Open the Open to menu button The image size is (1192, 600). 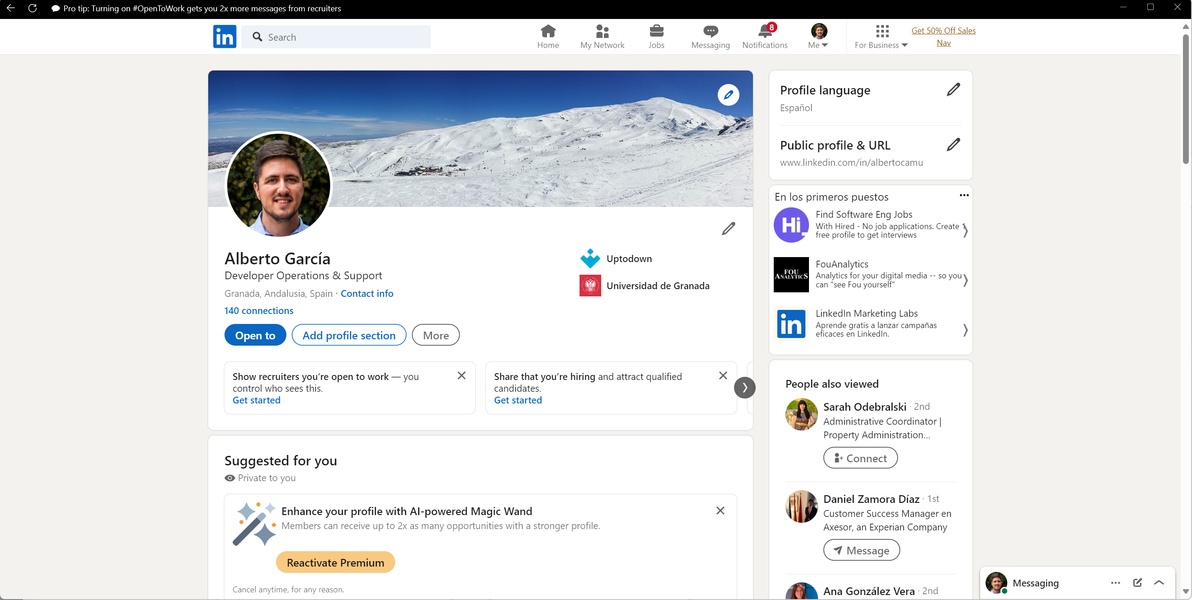pos(255,335)
